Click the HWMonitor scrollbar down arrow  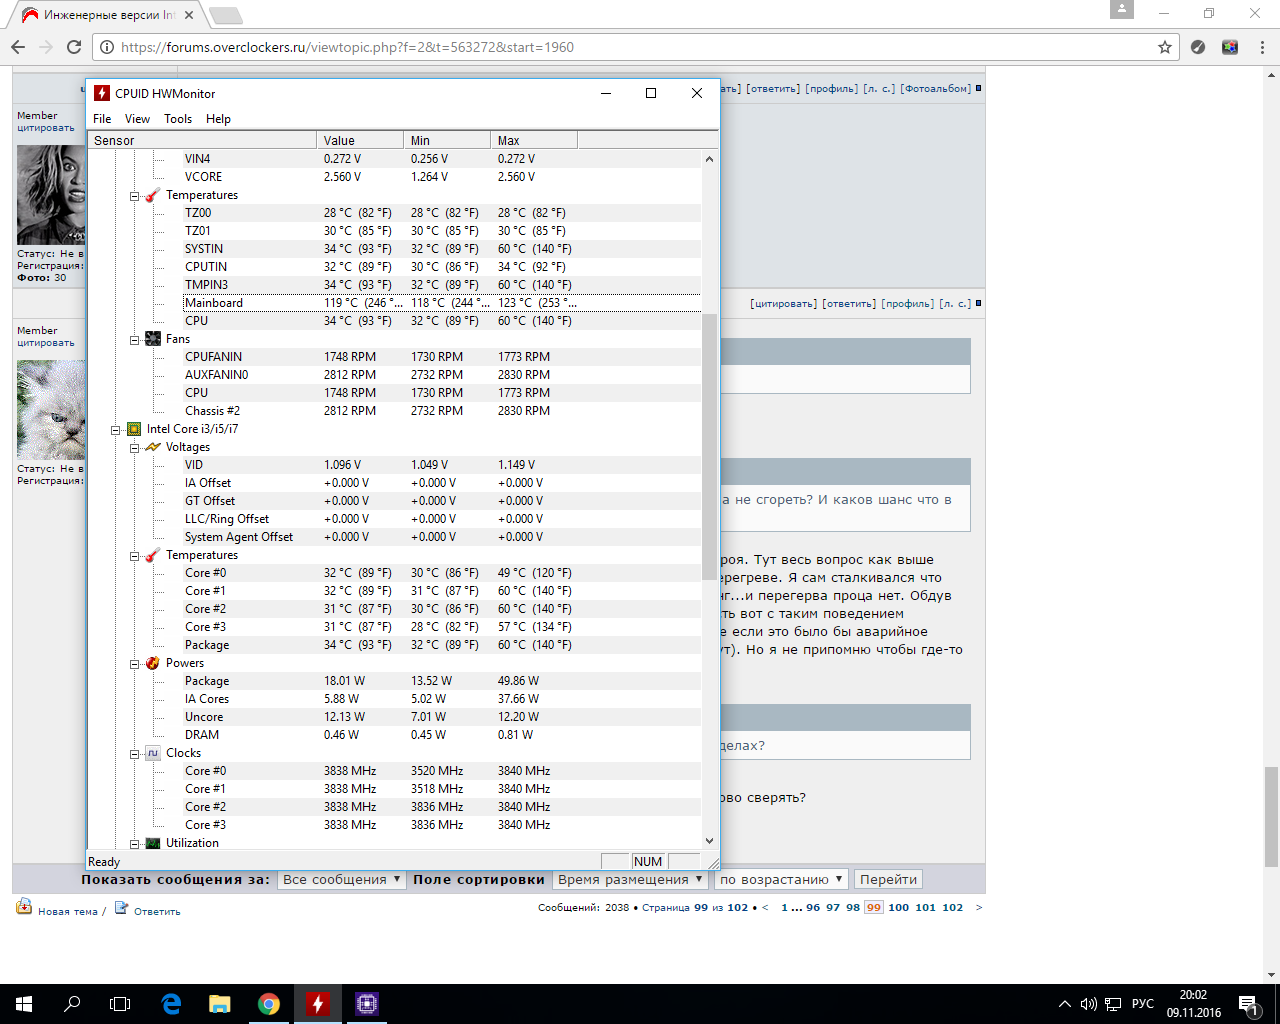710,842
